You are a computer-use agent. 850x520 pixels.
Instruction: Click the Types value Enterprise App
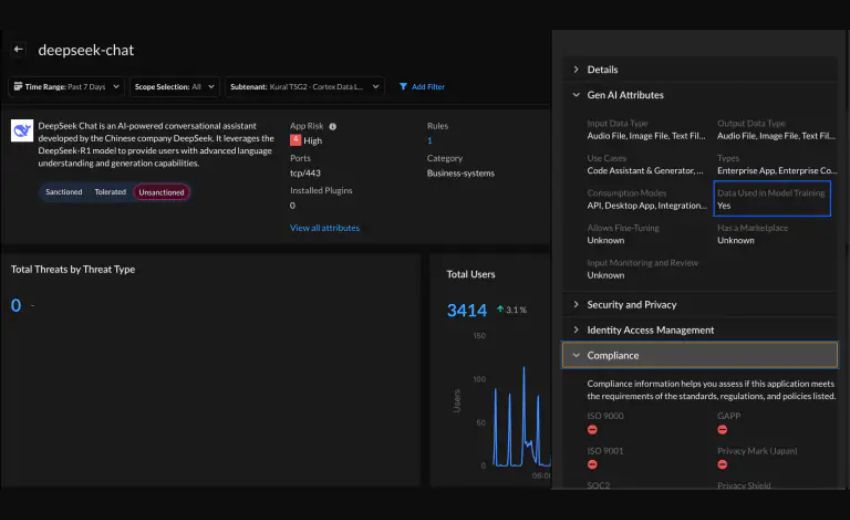coord(777,171)
